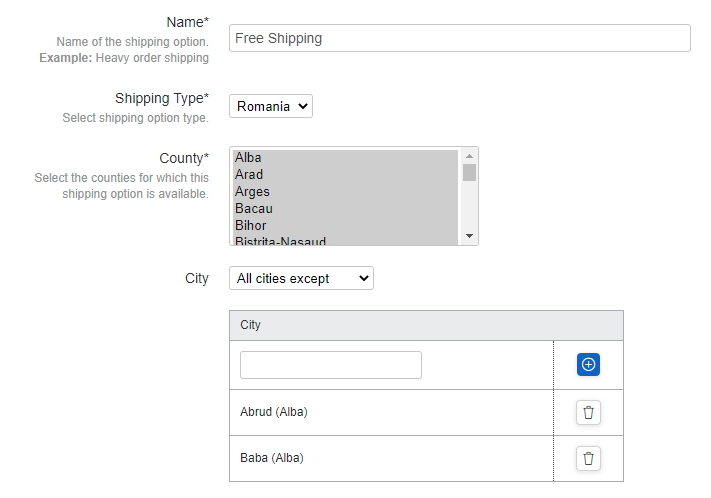Click the Name field containing Free Shipping

(460, 38)
